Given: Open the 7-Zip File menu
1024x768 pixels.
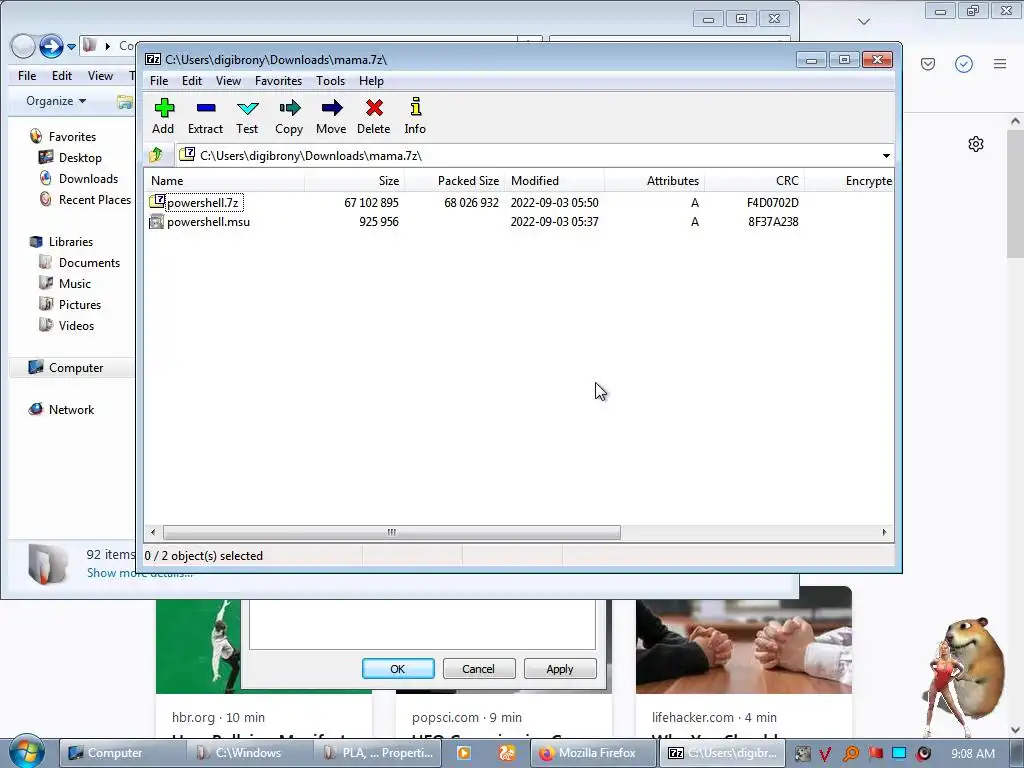Looking at the screenshot, I should click(x=159, y=81).
